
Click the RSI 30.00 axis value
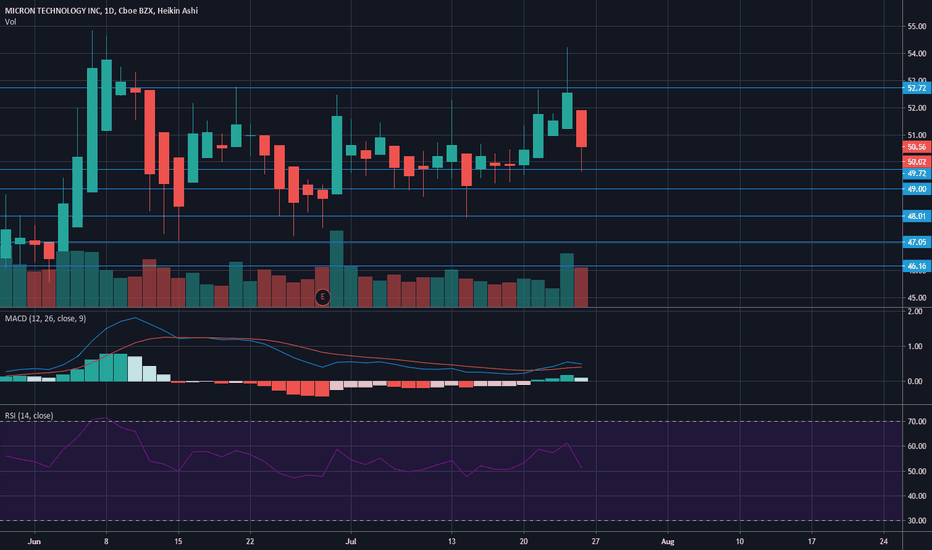917,521
